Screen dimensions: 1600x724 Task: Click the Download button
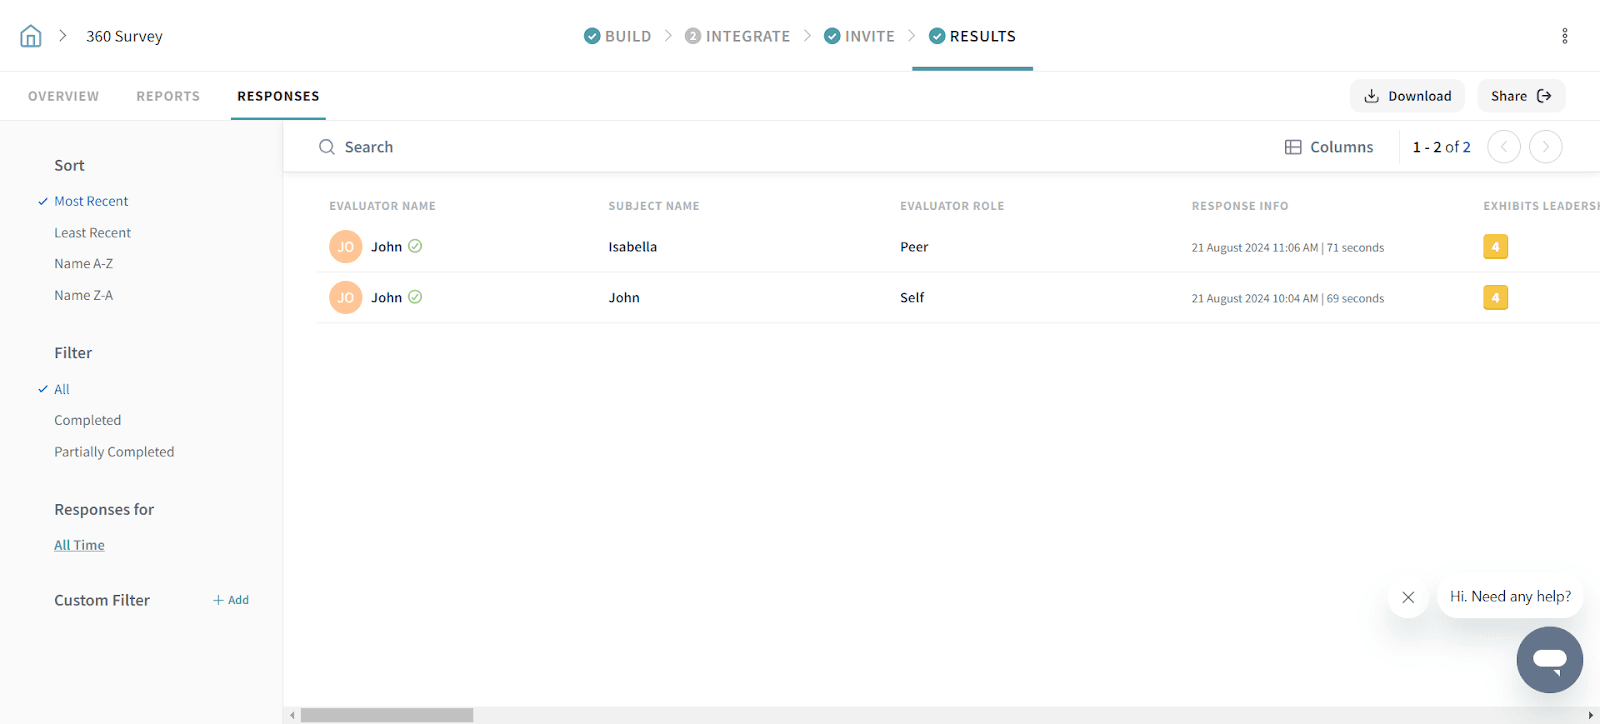point(1407,96)
